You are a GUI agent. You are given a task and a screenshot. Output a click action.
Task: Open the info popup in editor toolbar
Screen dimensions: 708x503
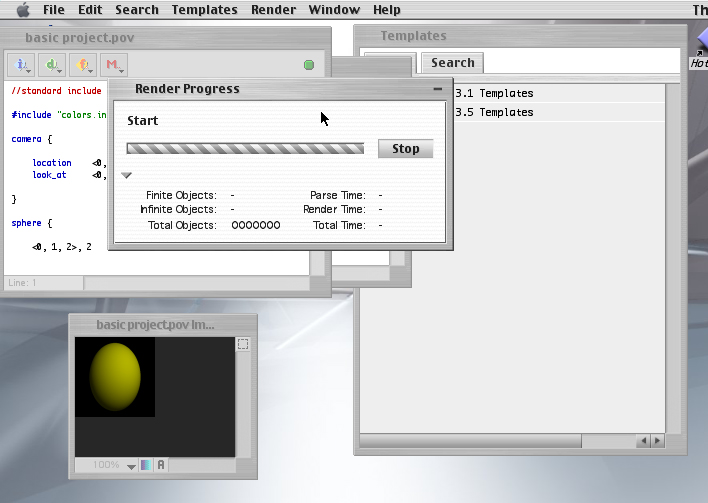pos(22,66)
